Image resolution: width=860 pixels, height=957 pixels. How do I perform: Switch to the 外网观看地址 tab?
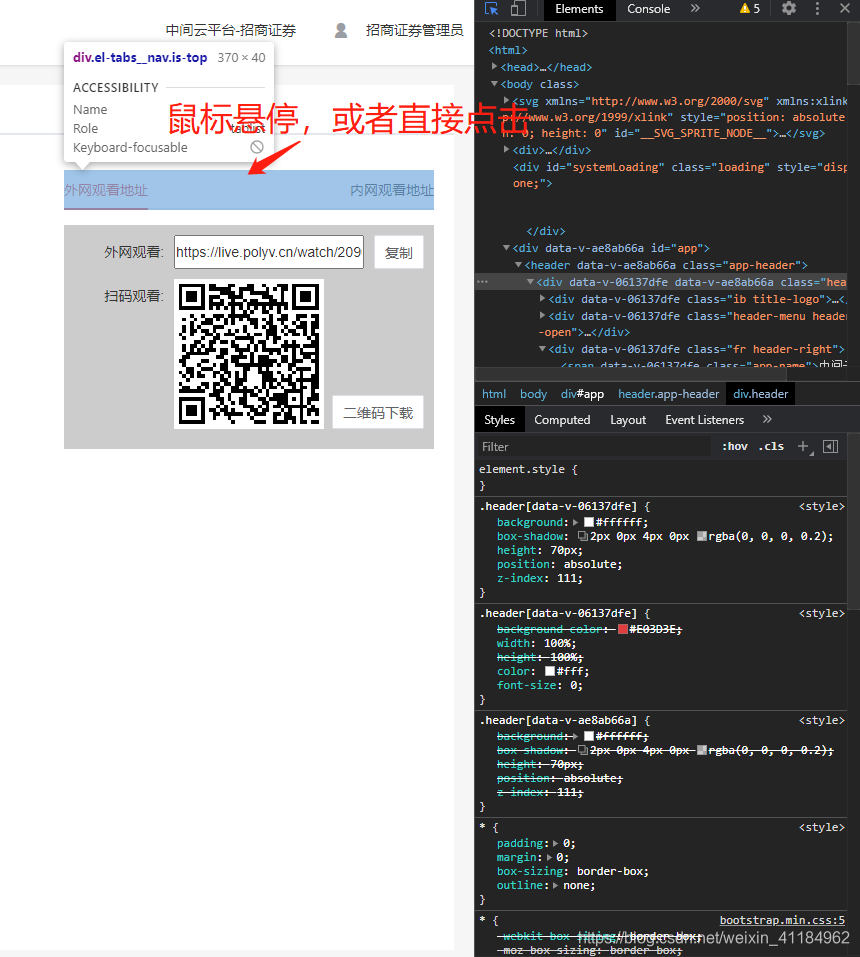[x=106, y=190]
